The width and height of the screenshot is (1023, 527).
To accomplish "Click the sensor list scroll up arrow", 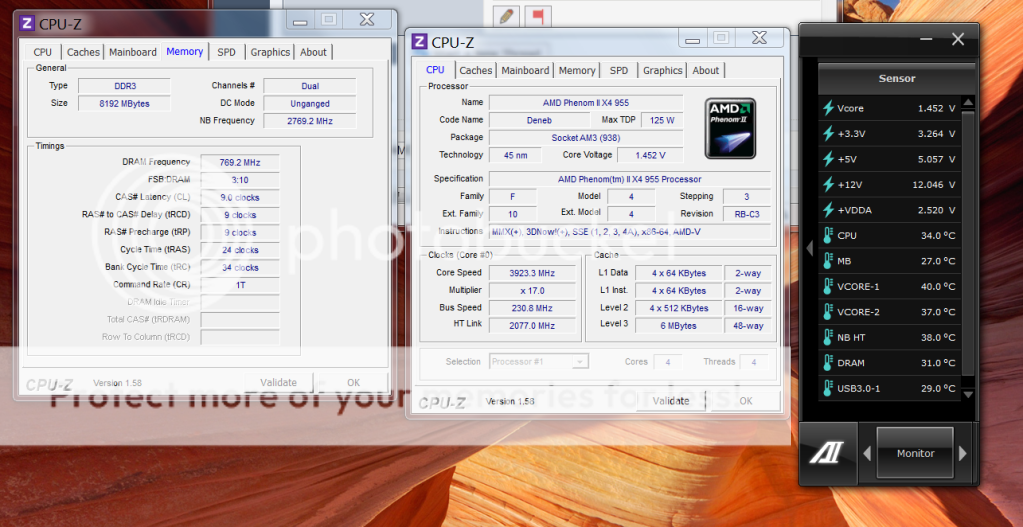I will tap(968, 103).
